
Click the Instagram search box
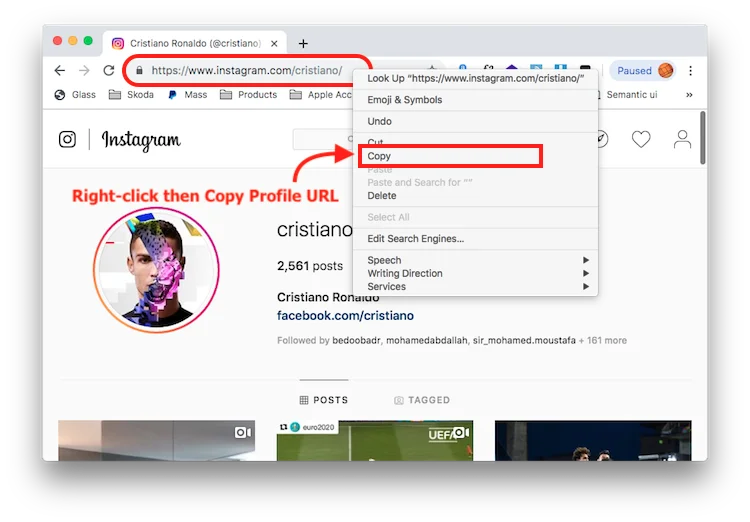323,139
